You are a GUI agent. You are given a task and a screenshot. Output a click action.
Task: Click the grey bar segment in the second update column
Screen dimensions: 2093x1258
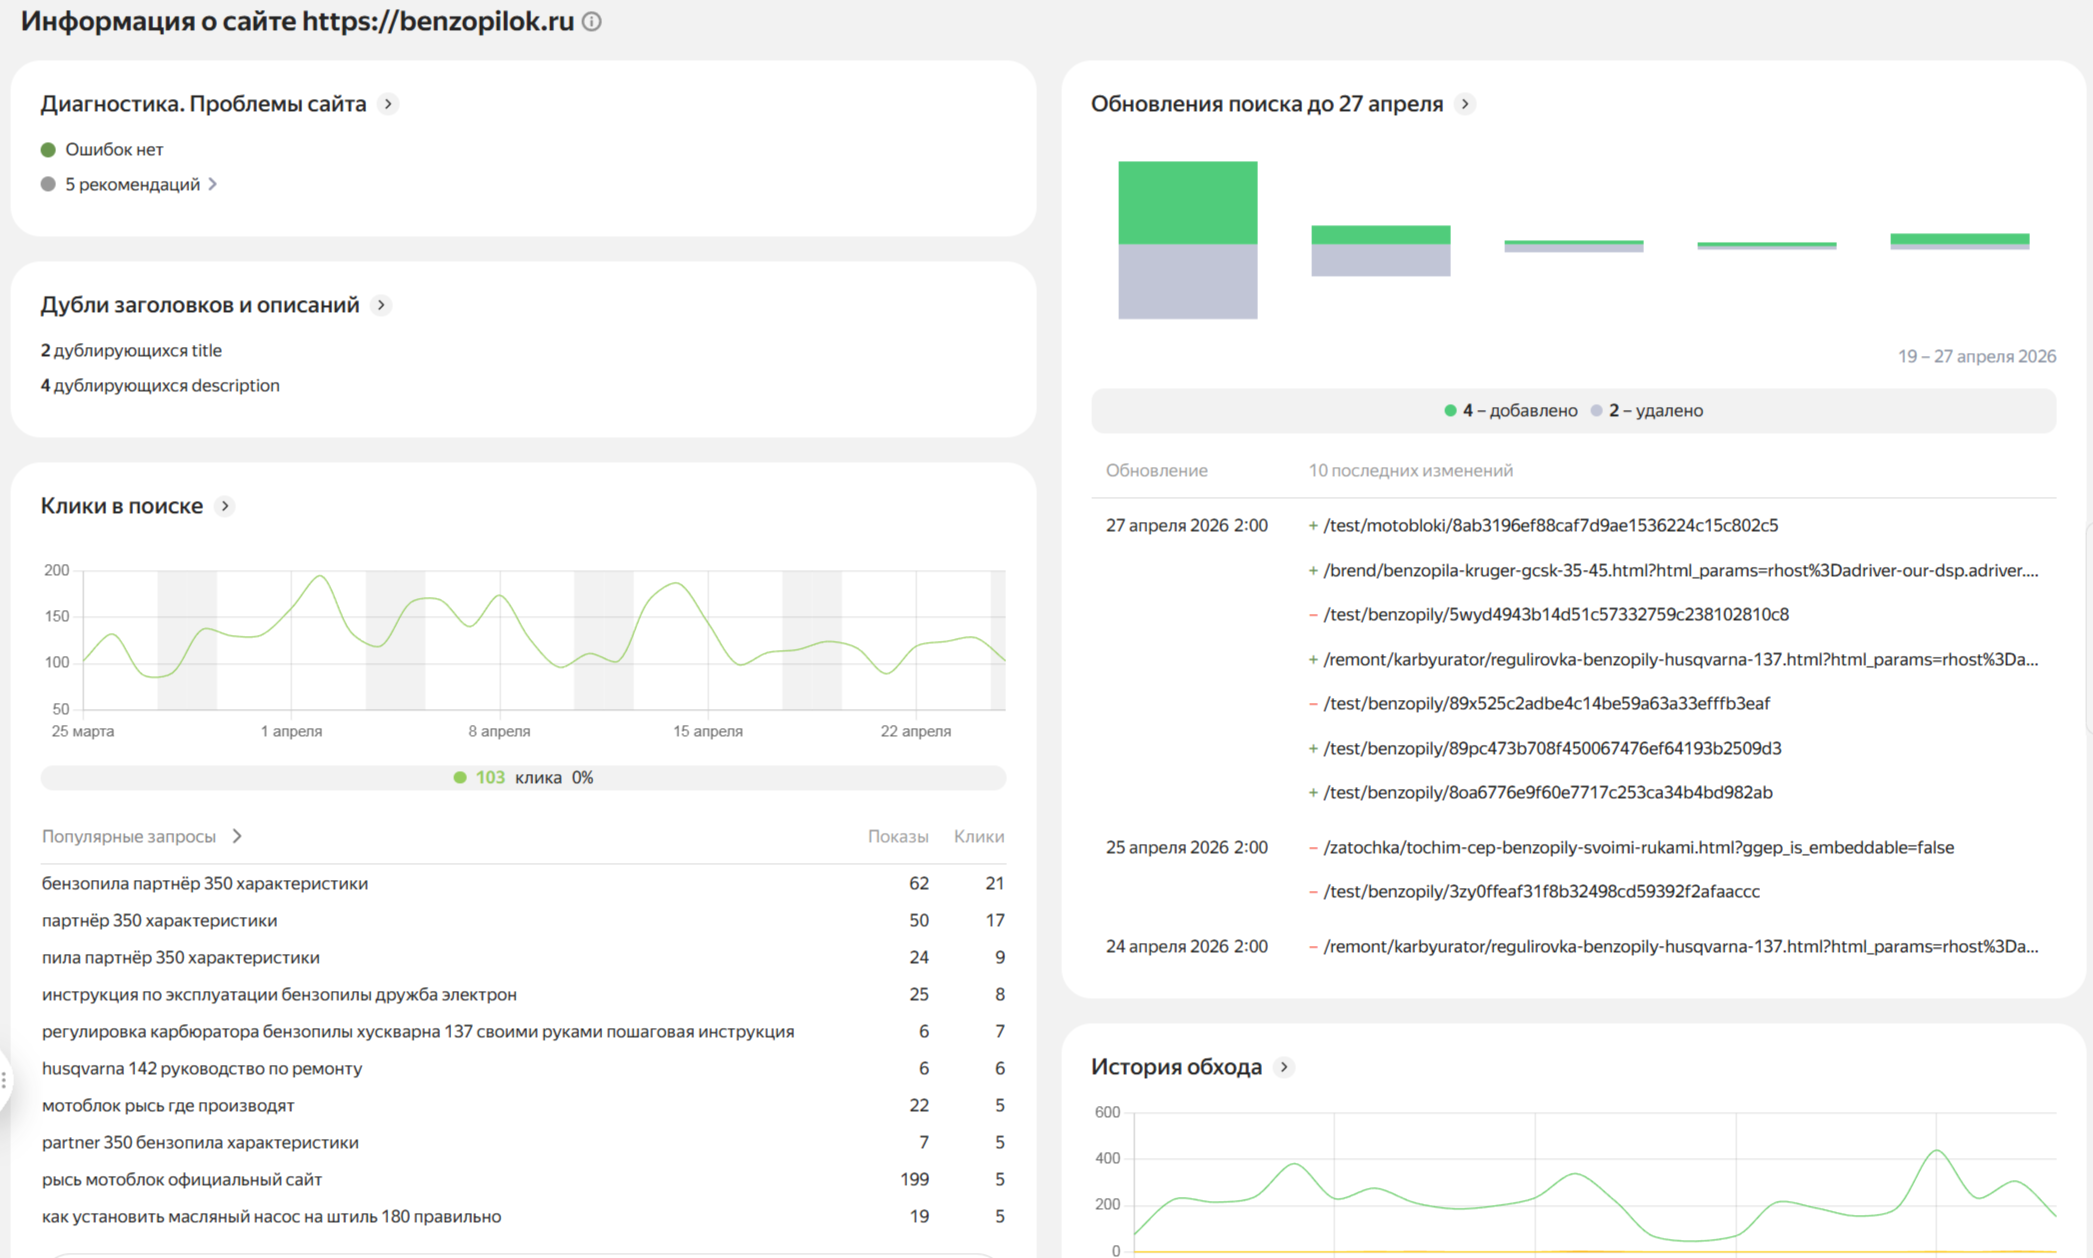click(1380, 260)
